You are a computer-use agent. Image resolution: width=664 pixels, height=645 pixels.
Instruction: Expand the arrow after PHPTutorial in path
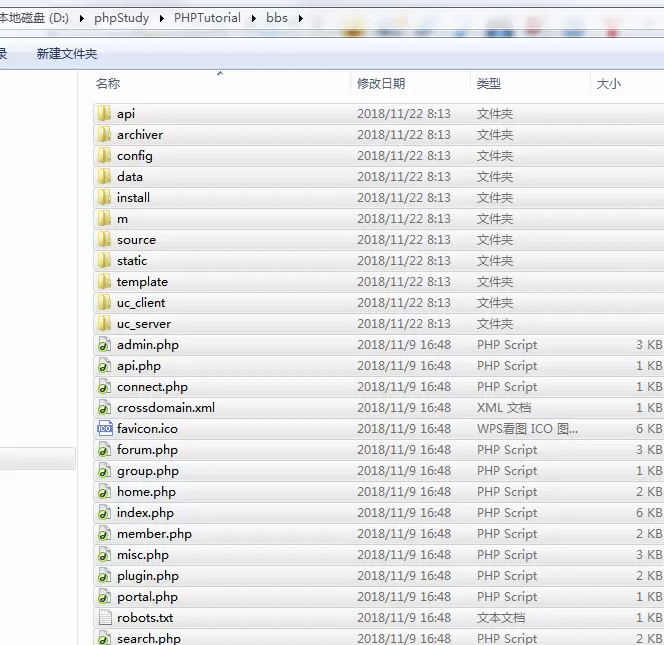point(256,18)
